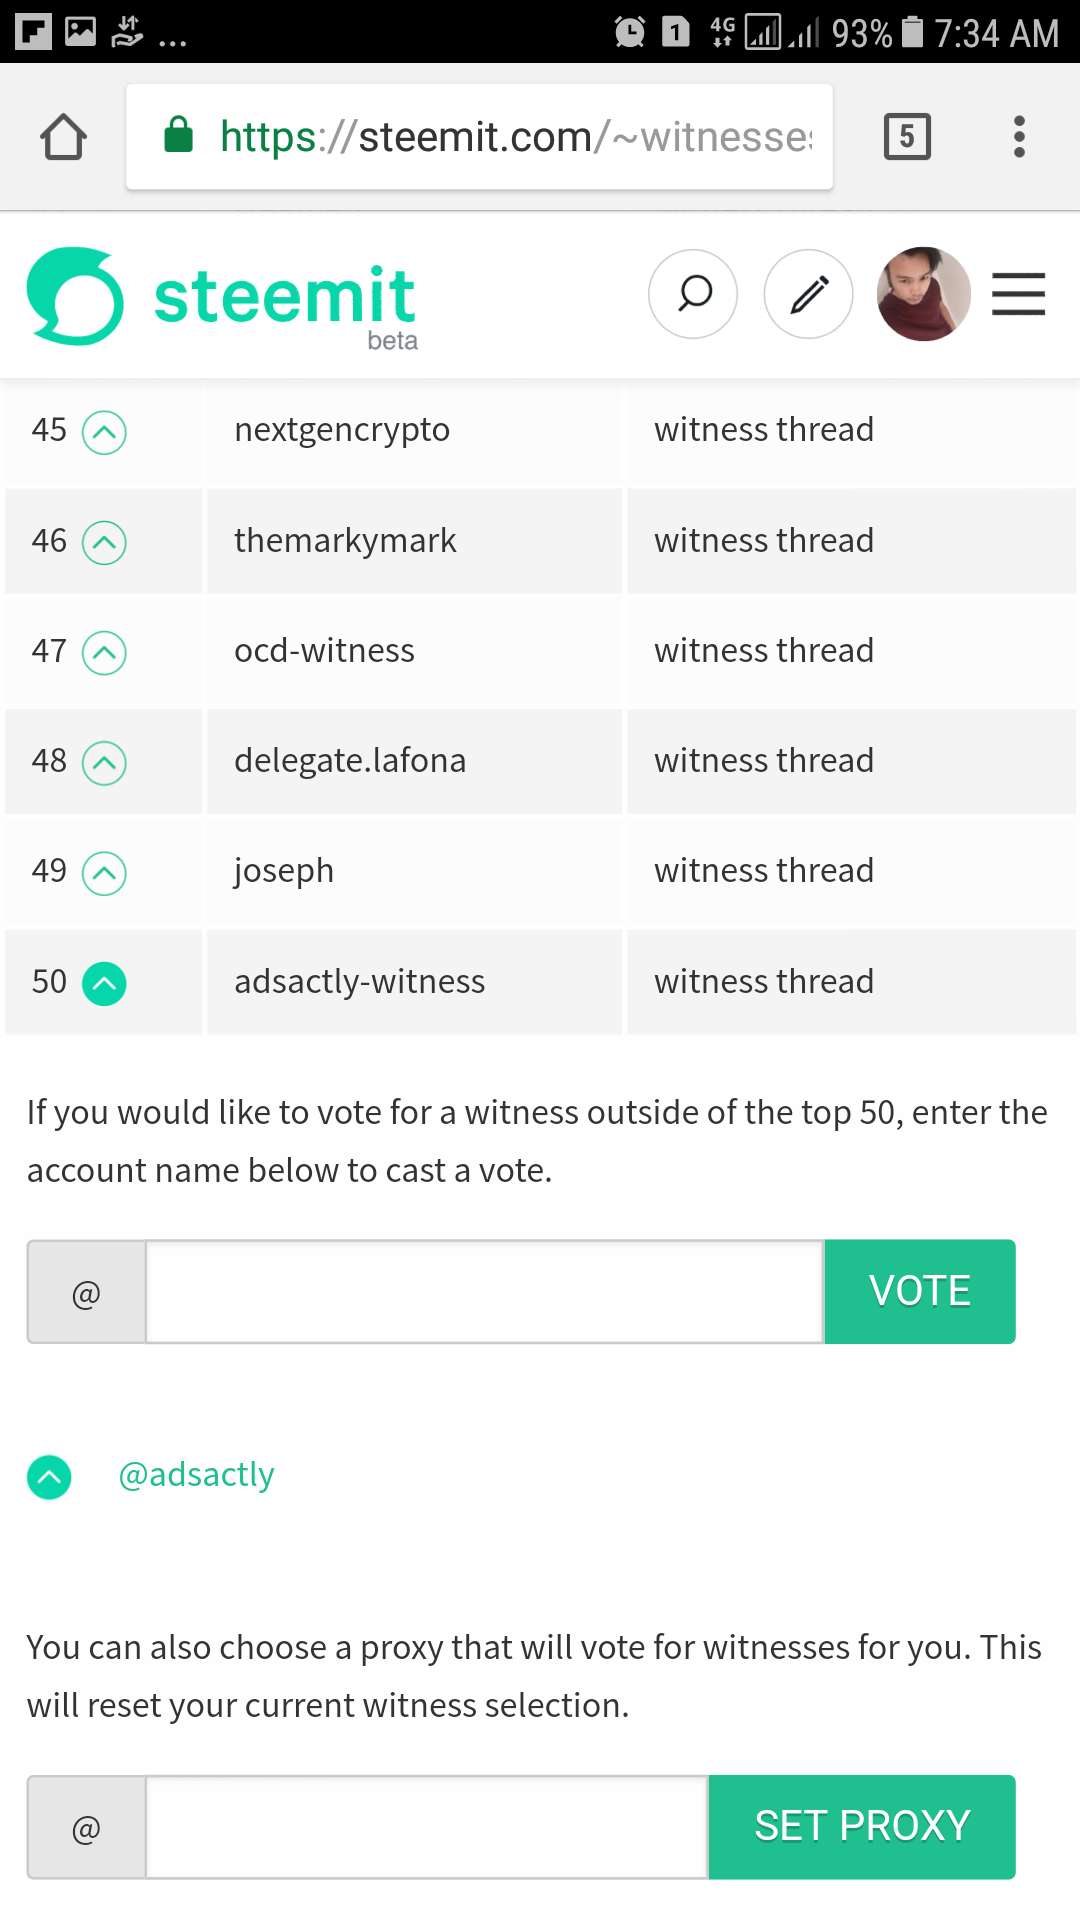Tap the pencil compose post icon
Screen dimensions: 1080x1920
click(808, 294)
